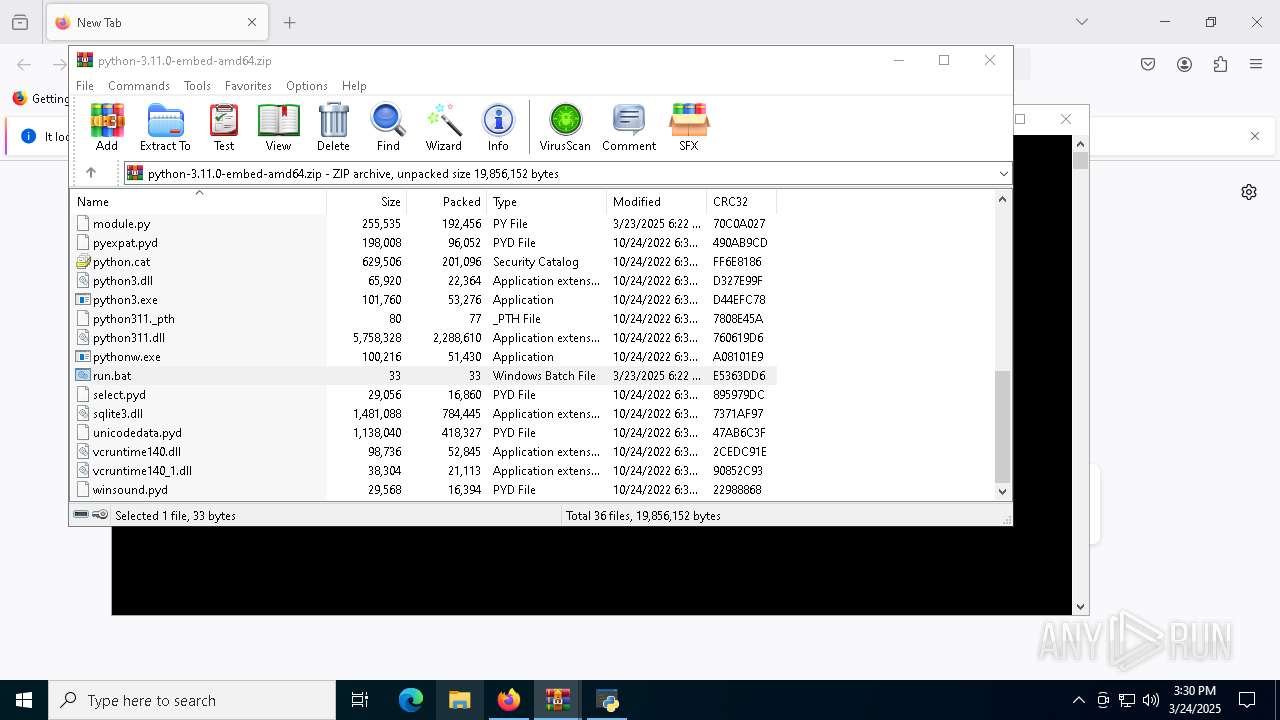Click the file list scroll up arrow

coord(1003,199)
